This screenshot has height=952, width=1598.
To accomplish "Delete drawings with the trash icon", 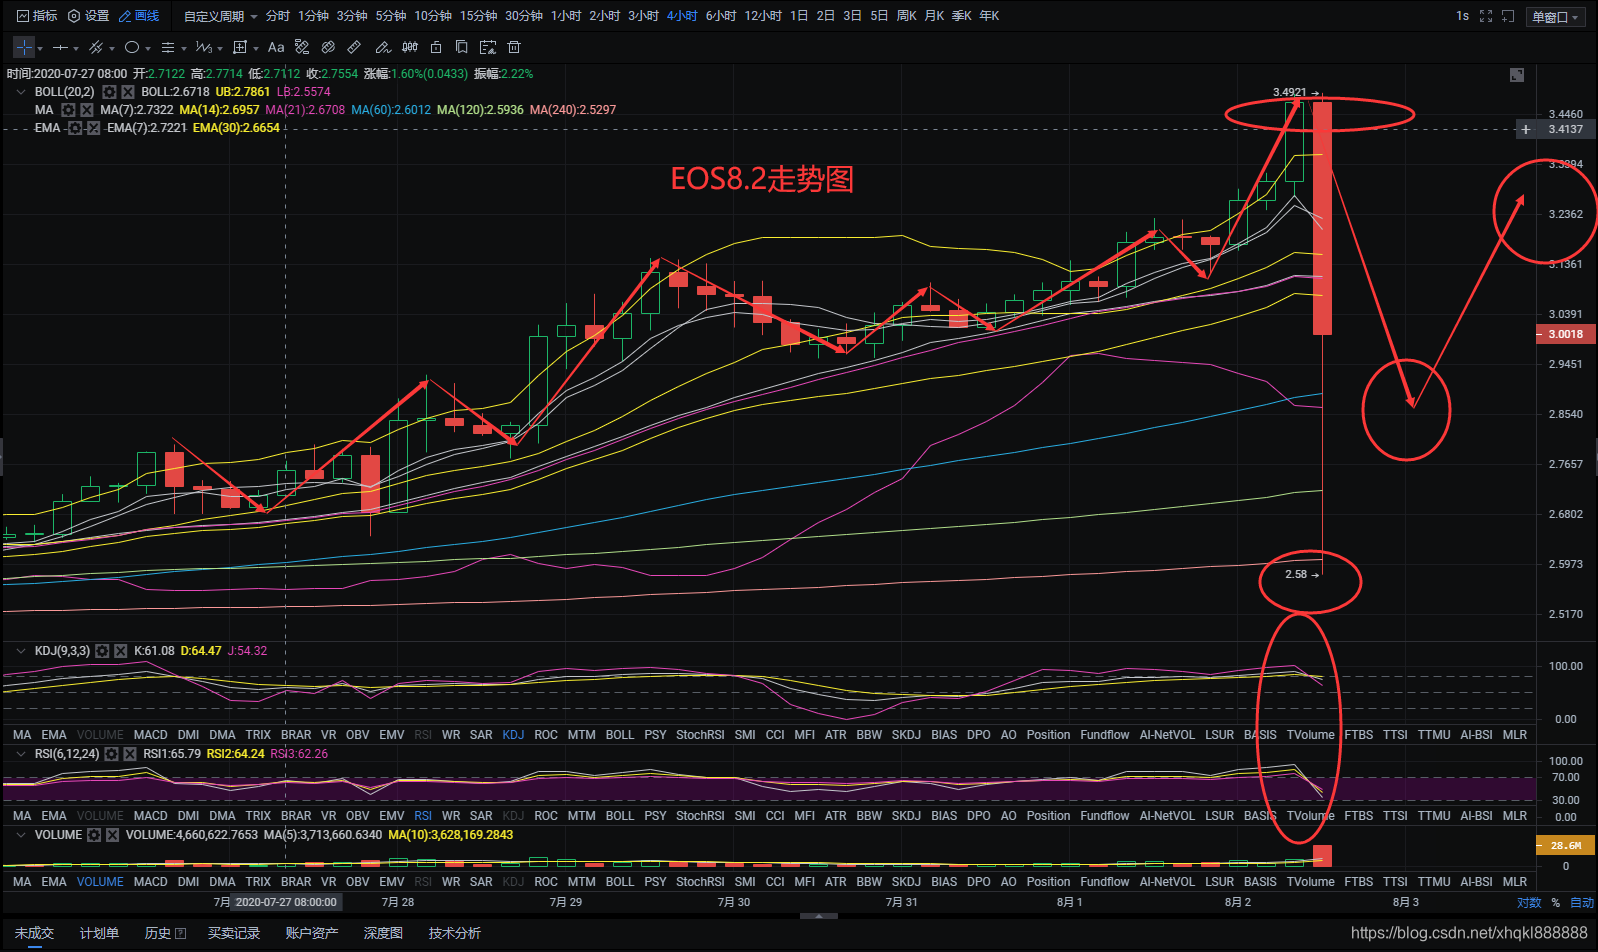I will [514, 47].
